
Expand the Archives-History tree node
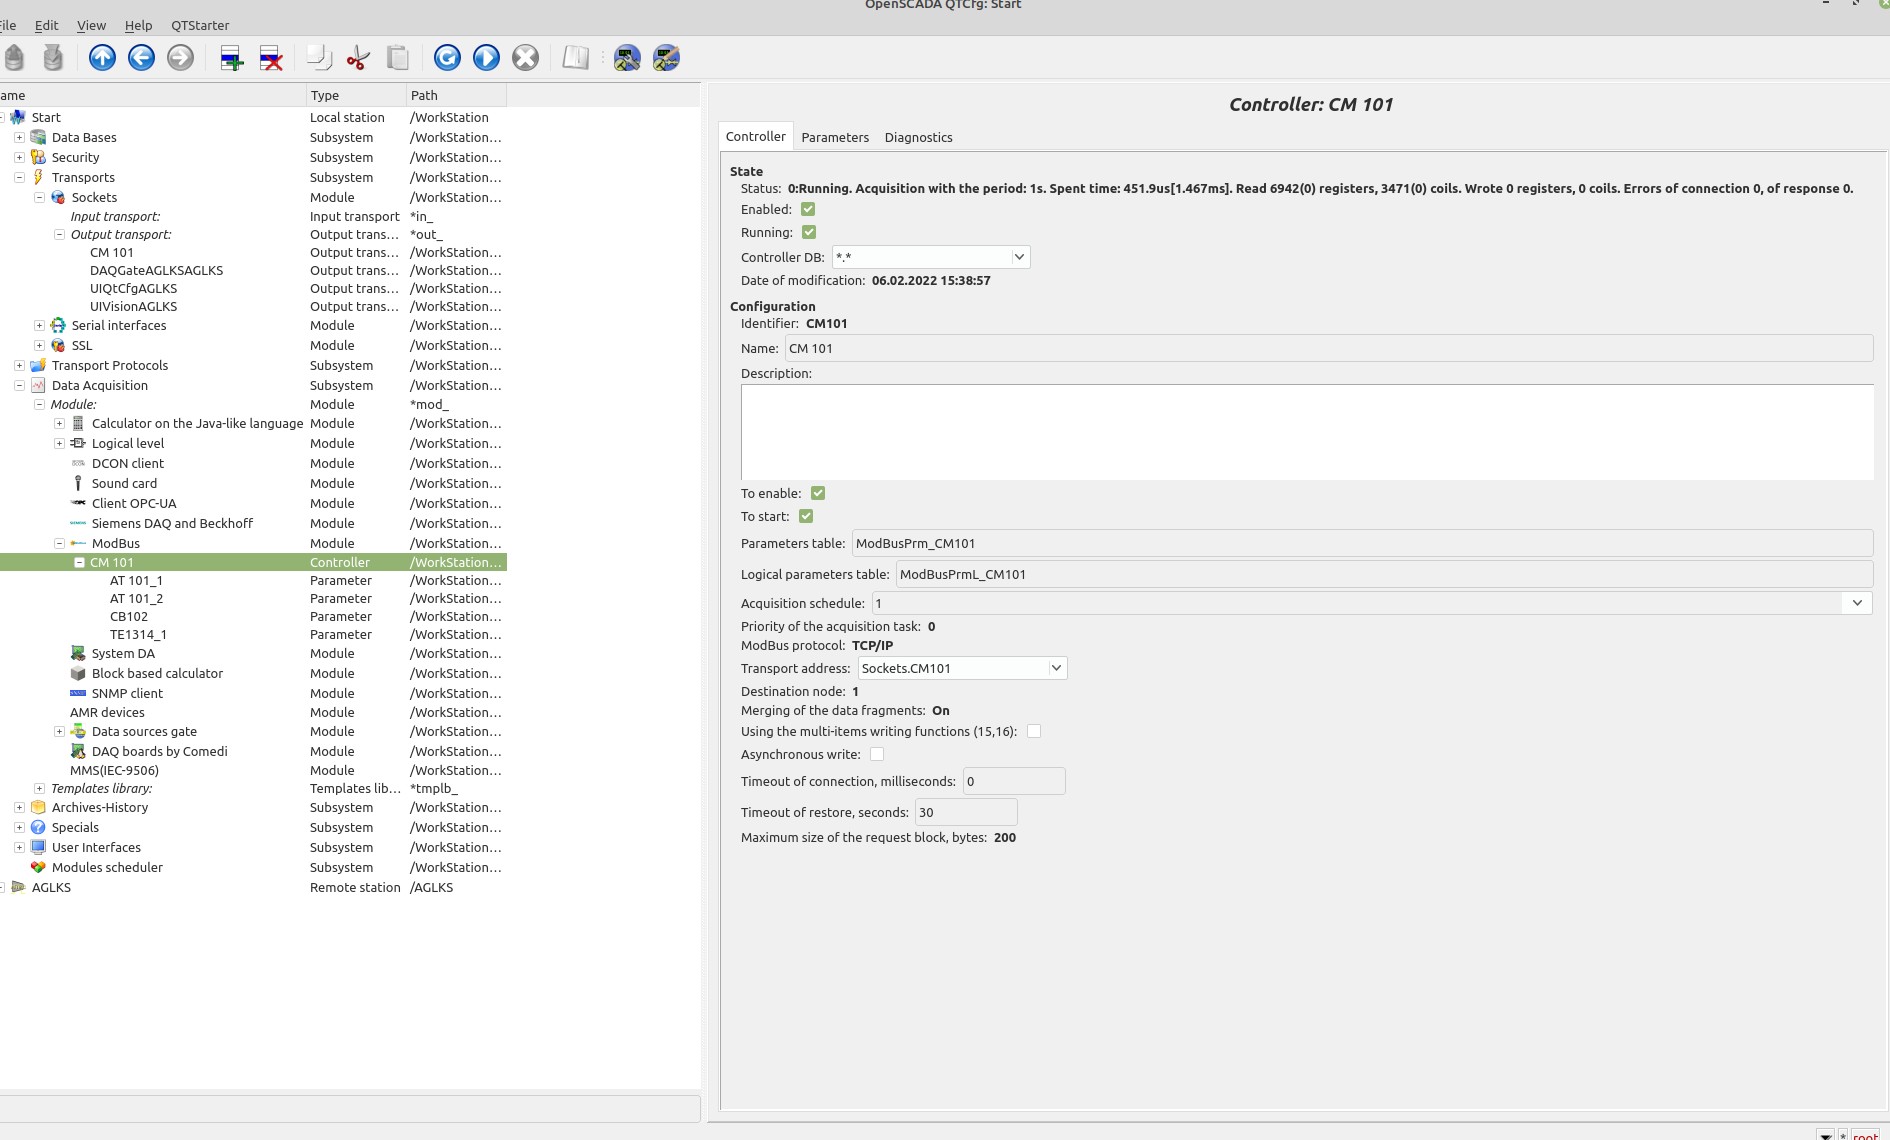point(19,807)
